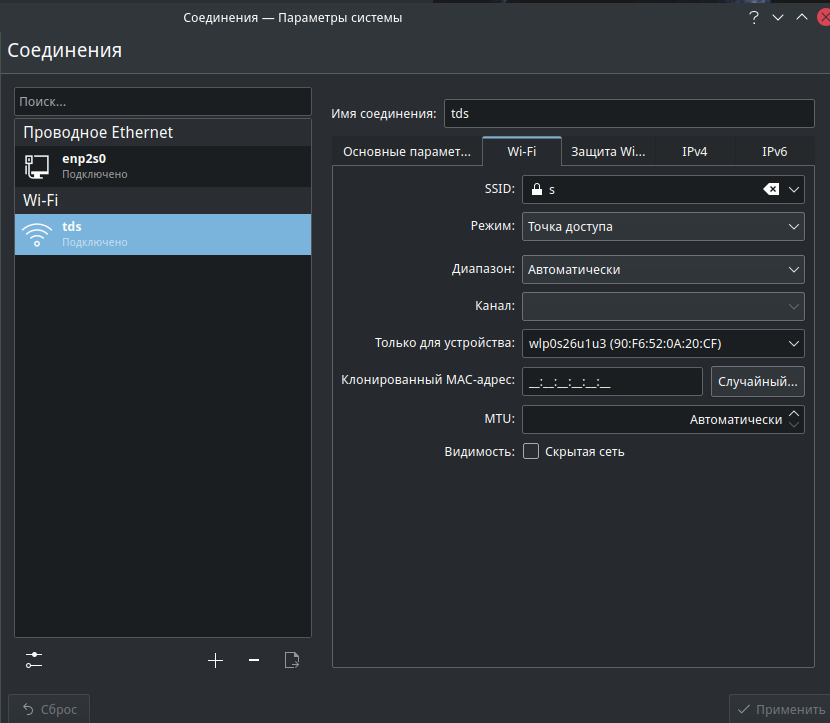Viewport: 830px width, 723px height.
Task: Expand the SSID dropdown list
Action: pos(794,189)
